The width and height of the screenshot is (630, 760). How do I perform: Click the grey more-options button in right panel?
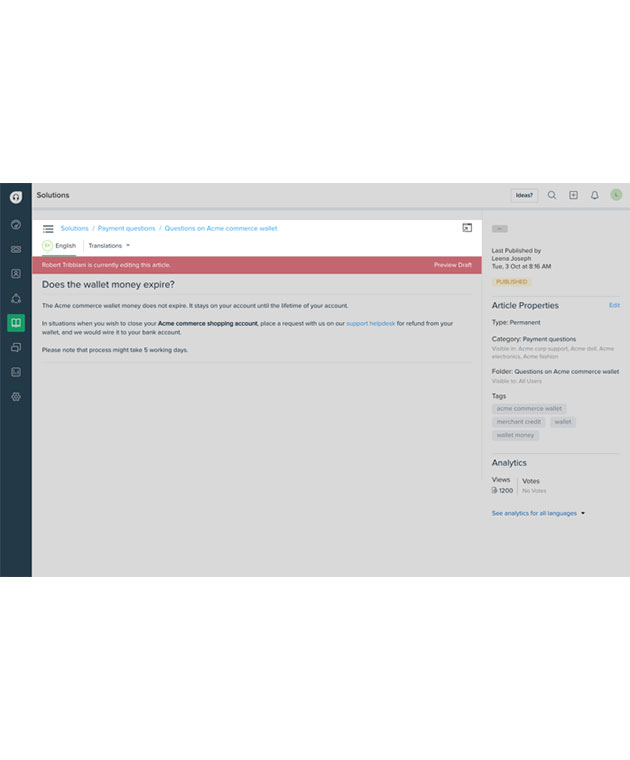[500, 229]
